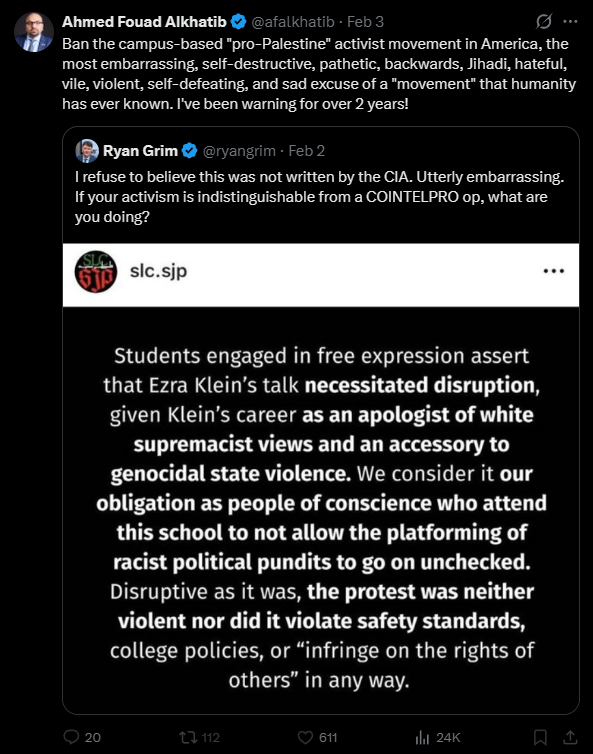Click the slc.sjp logo avatar
593x754 pixels.
(96, 272)
